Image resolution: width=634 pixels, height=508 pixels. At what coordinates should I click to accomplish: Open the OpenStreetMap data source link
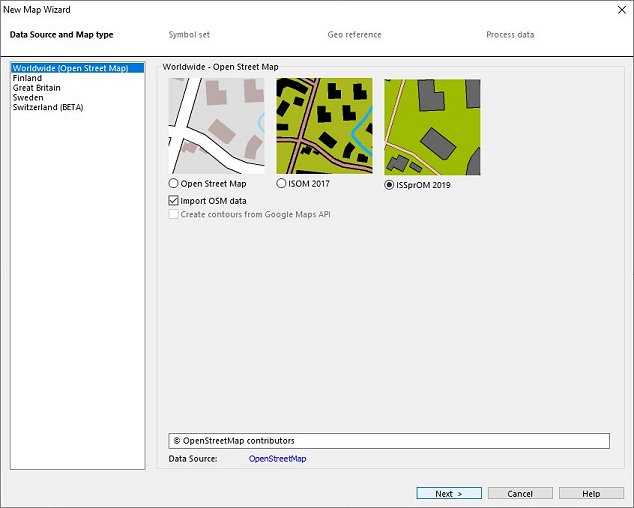point(277,459)
